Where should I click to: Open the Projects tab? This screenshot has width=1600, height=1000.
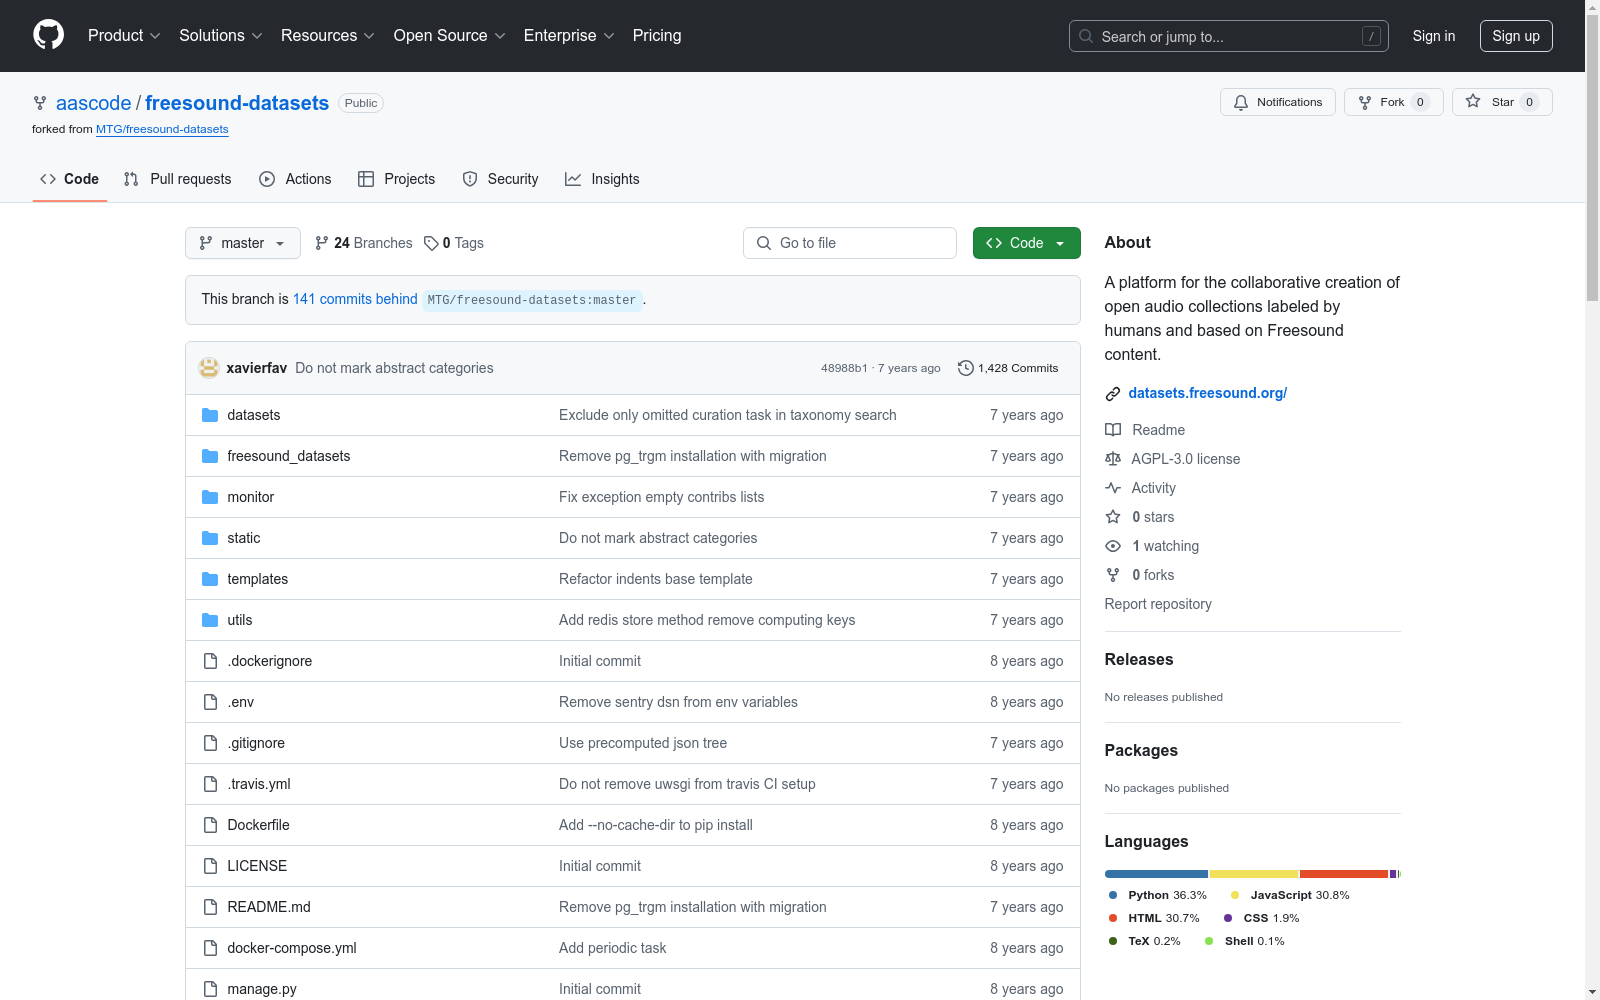[x=397, y=179]
